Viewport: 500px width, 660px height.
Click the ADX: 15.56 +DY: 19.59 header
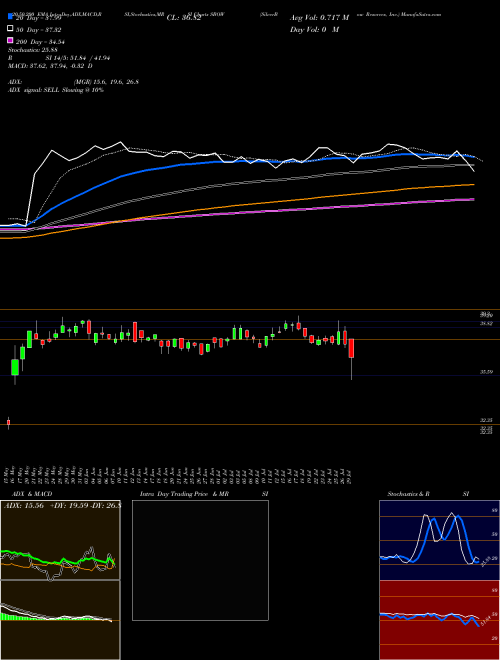tap(62, 506)
